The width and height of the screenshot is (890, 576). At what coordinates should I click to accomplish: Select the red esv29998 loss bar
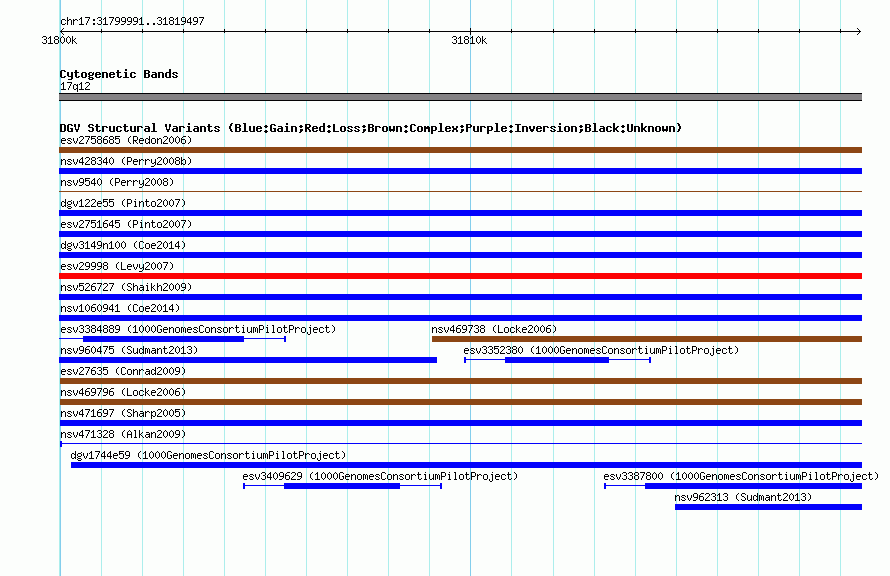[460, 276]
